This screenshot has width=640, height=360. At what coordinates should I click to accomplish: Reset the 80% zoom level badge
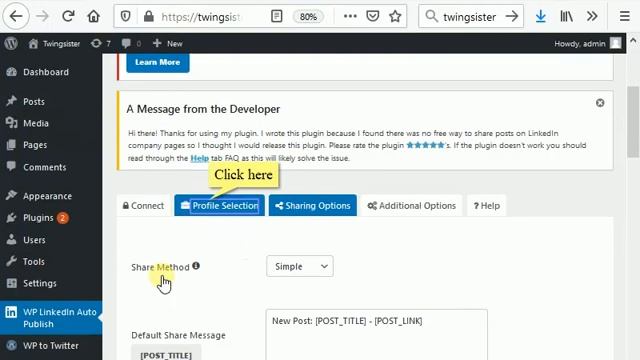(308, 17)
